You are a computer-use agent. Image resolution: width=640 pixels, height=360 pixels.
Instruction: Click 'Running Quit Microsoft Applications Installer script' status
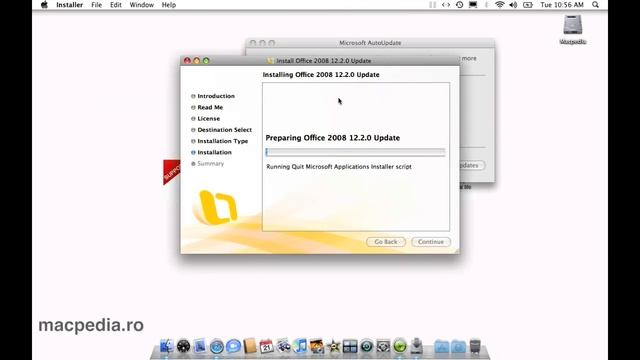[x=339, y=167]
